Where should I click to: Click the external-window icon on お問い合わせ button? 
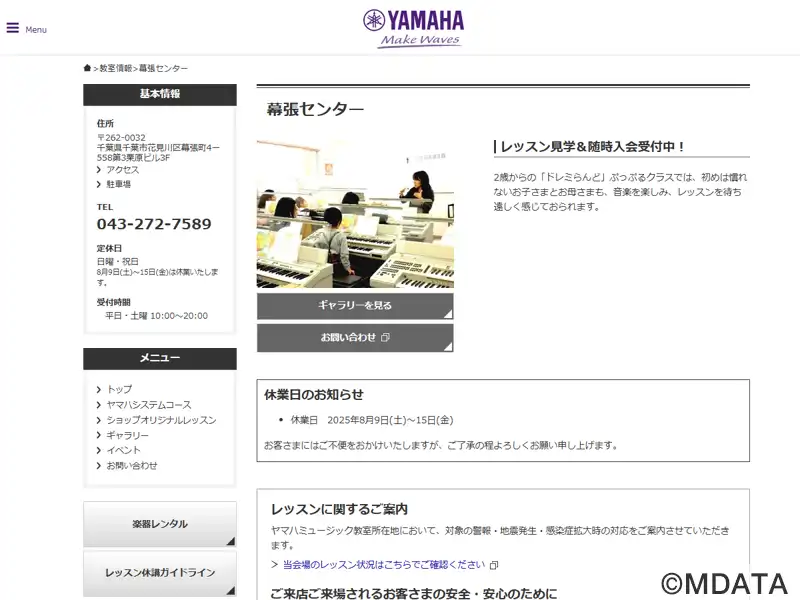[385, 337]
